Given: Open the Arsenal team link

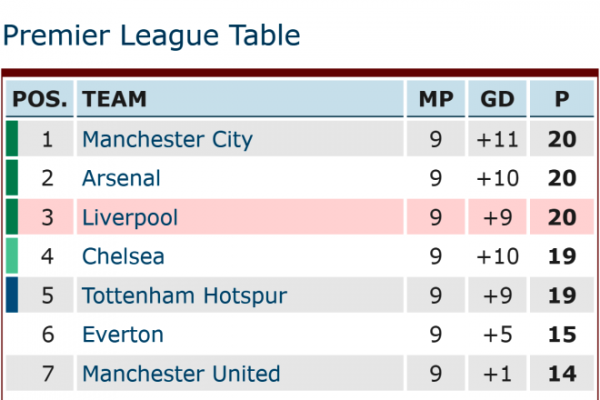Looking at the screenshot, I should tap(121, 178).
